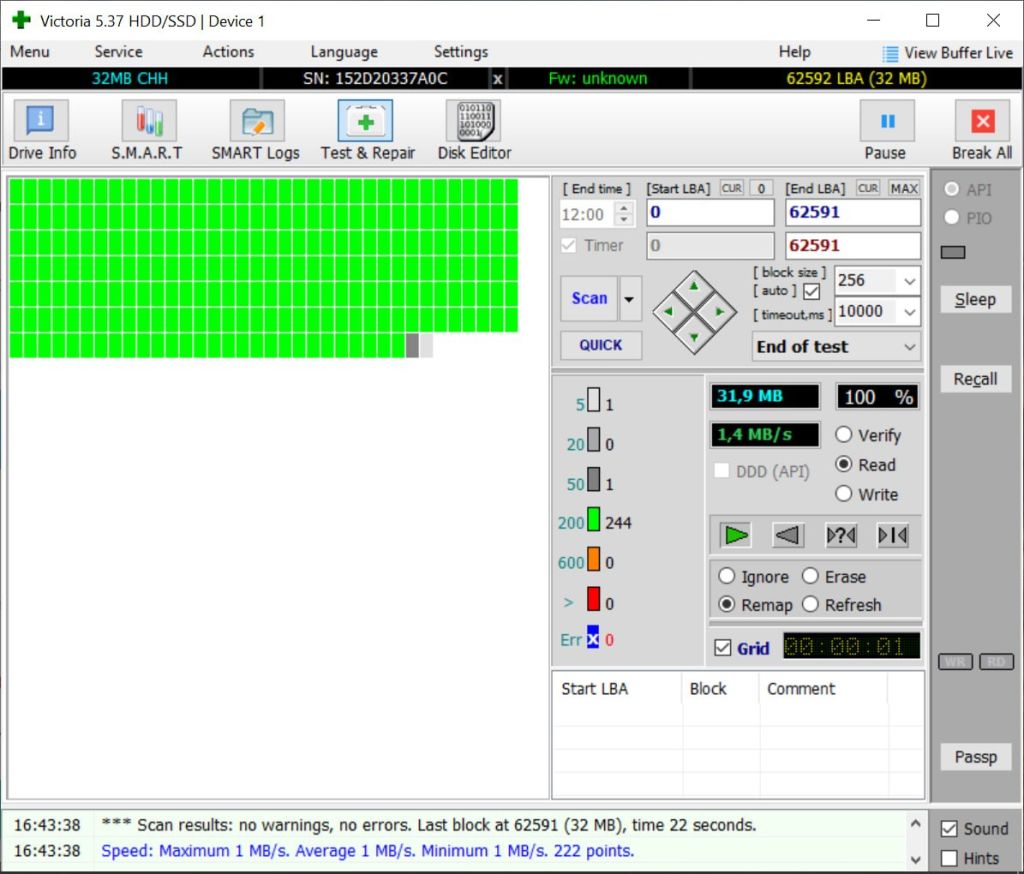Click the reverse scan arrow button
The width and height of the screenshot is (1024, 874).
pyautogui.click(x=788, y=536)
